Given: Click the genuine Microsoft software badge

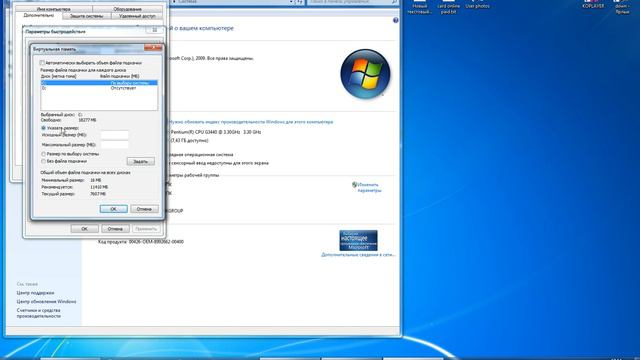Looking at the screenshot, I should (358, 240).
